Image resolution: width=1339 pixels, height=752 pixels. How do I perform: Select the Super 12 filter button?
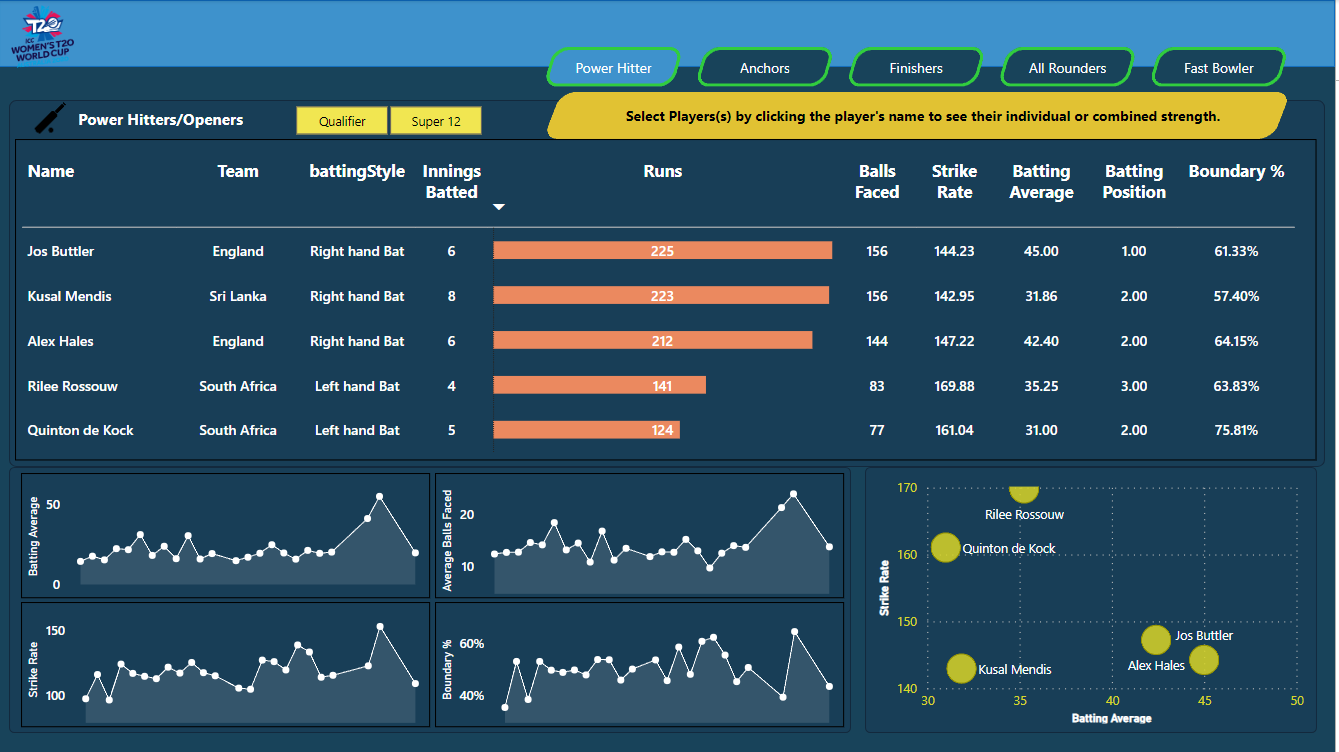436,121
